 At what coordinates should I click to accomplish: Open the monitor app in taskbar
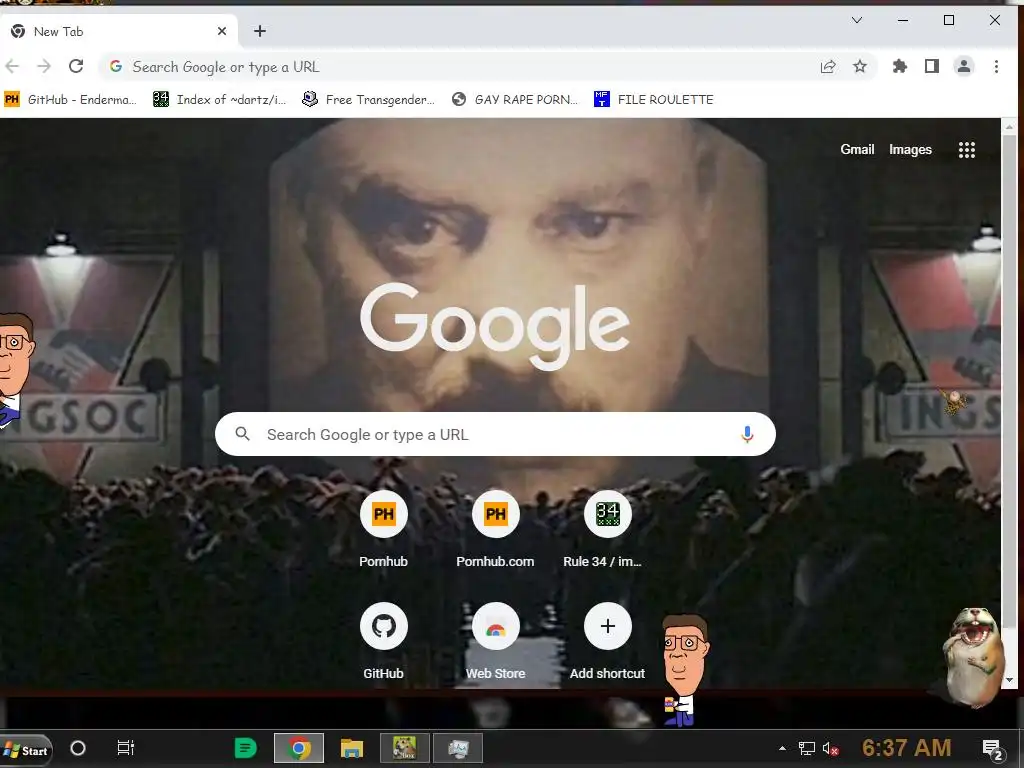coord(458,748)
